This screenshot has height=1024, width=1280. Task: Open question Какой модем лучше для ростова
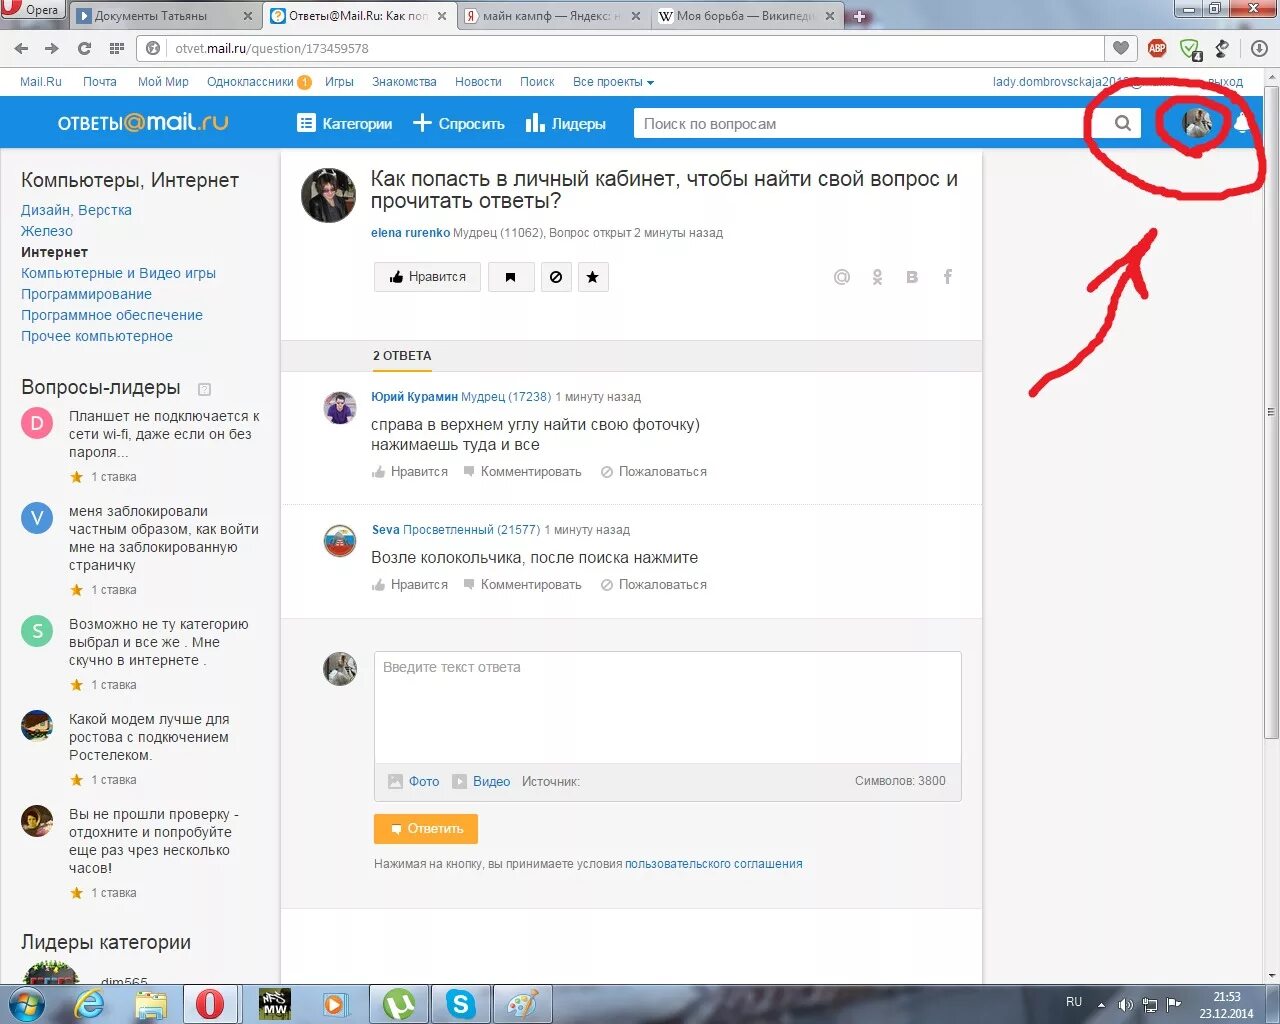pos(149,737)
